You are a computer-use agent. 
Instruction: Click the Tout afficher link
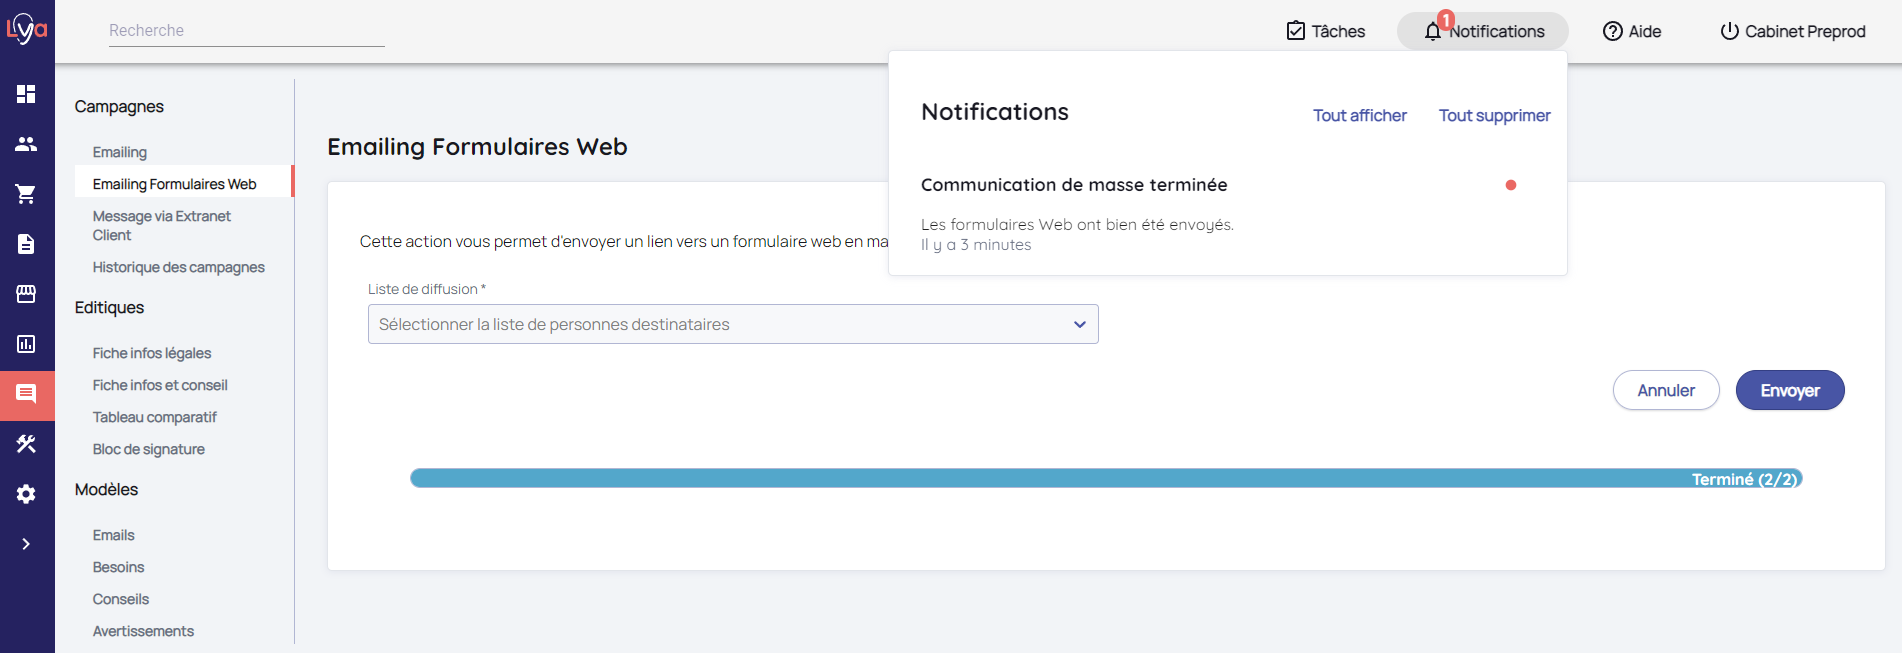point(1359,116)
